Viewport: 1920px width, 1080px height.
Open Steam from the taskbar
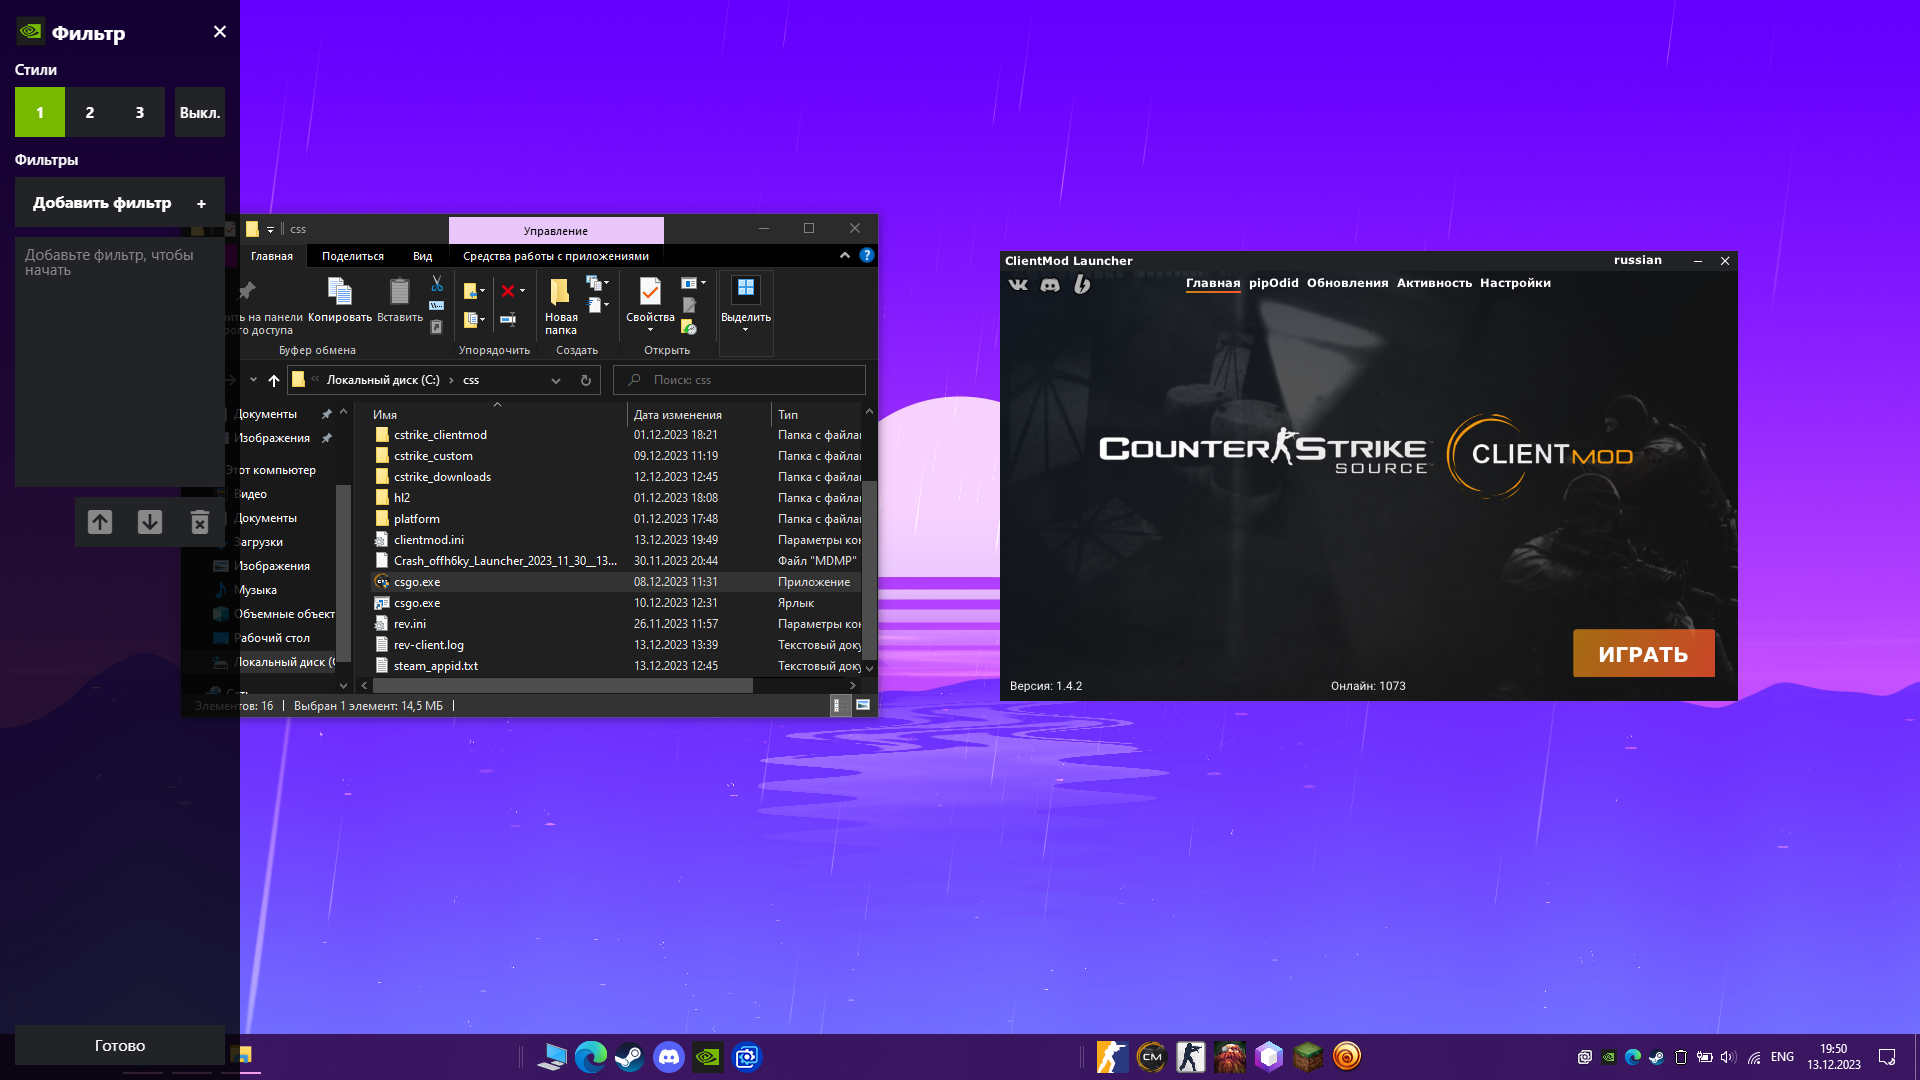pos(629,1056)
